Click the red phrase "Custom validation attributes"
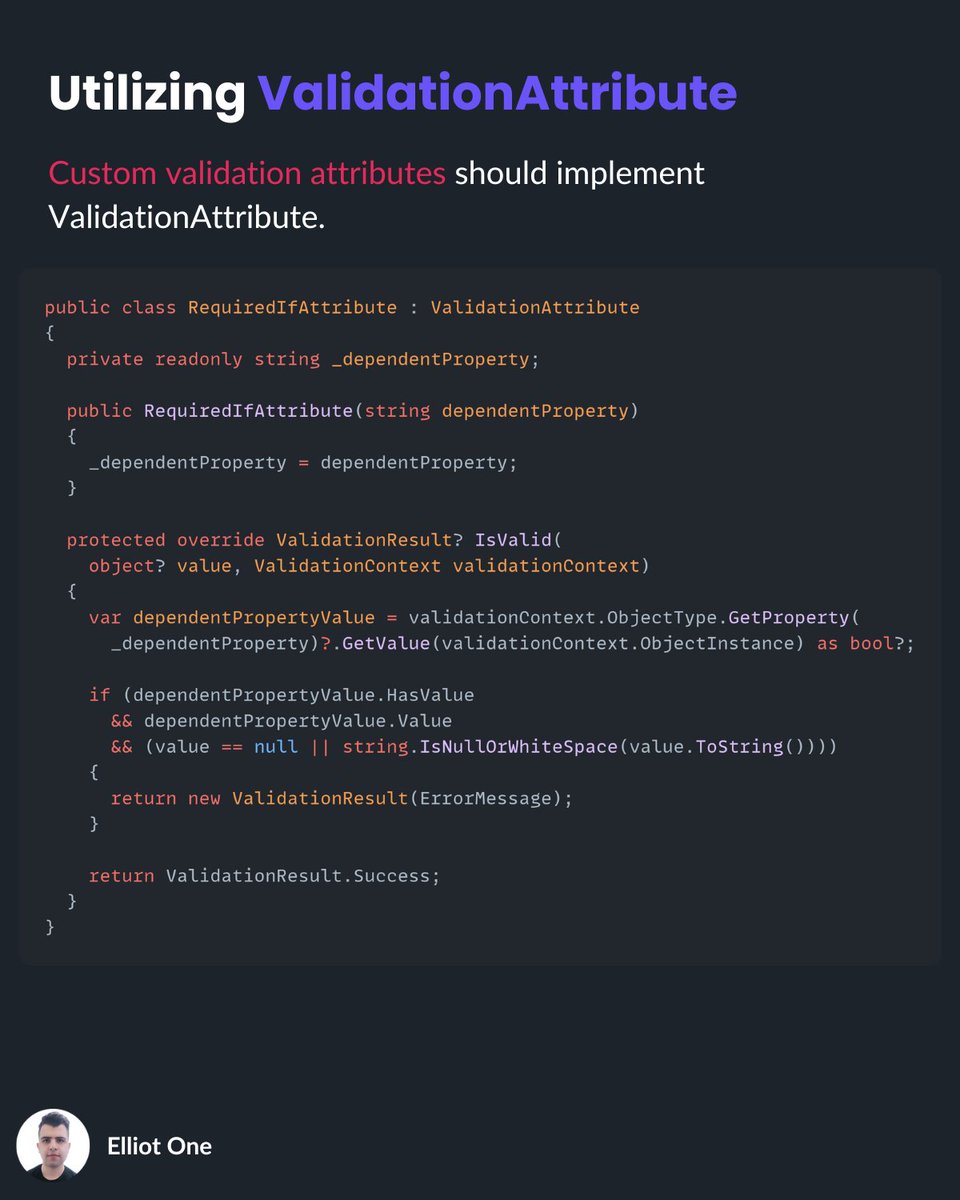This screenshot has width=960, height=1200. [x=247, y=173]
